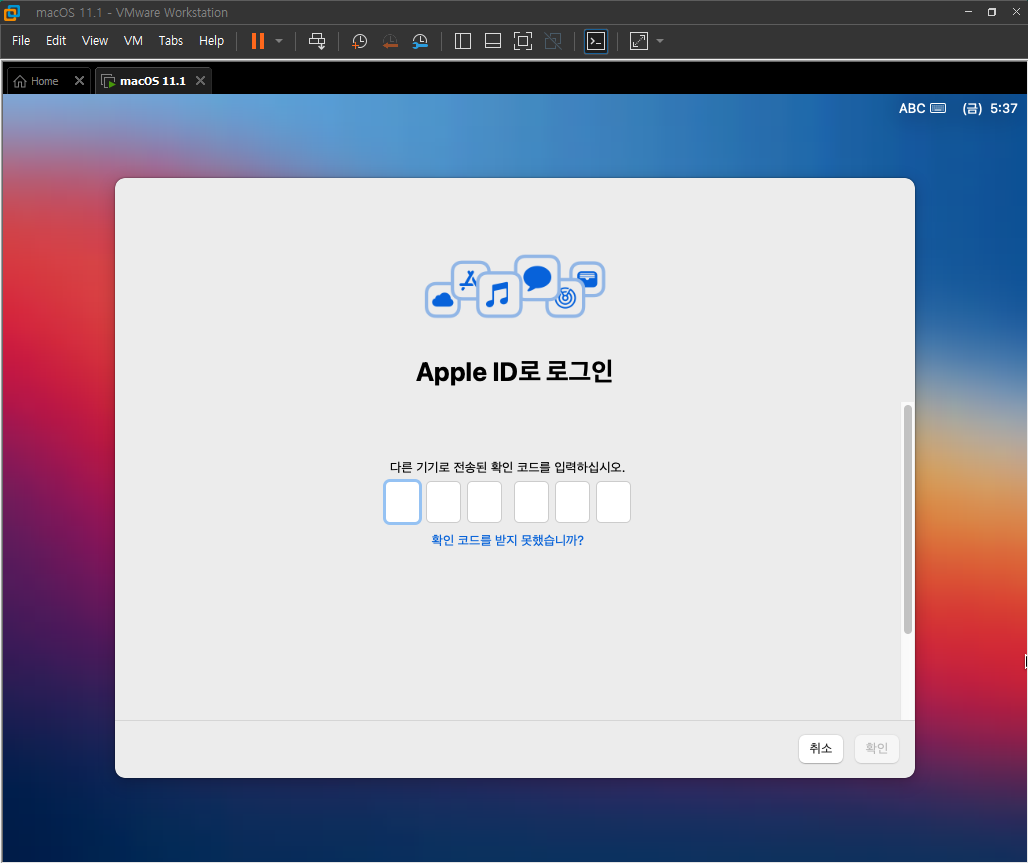The width and height of the screenshot is (1028, 863).
Task: Click the 취소 (Cancel) button
Action: 821,748
